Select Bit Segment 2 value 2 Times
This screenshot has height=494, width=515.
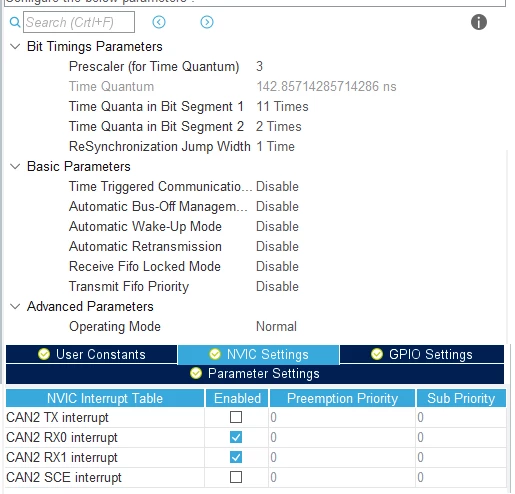(278, 126)
